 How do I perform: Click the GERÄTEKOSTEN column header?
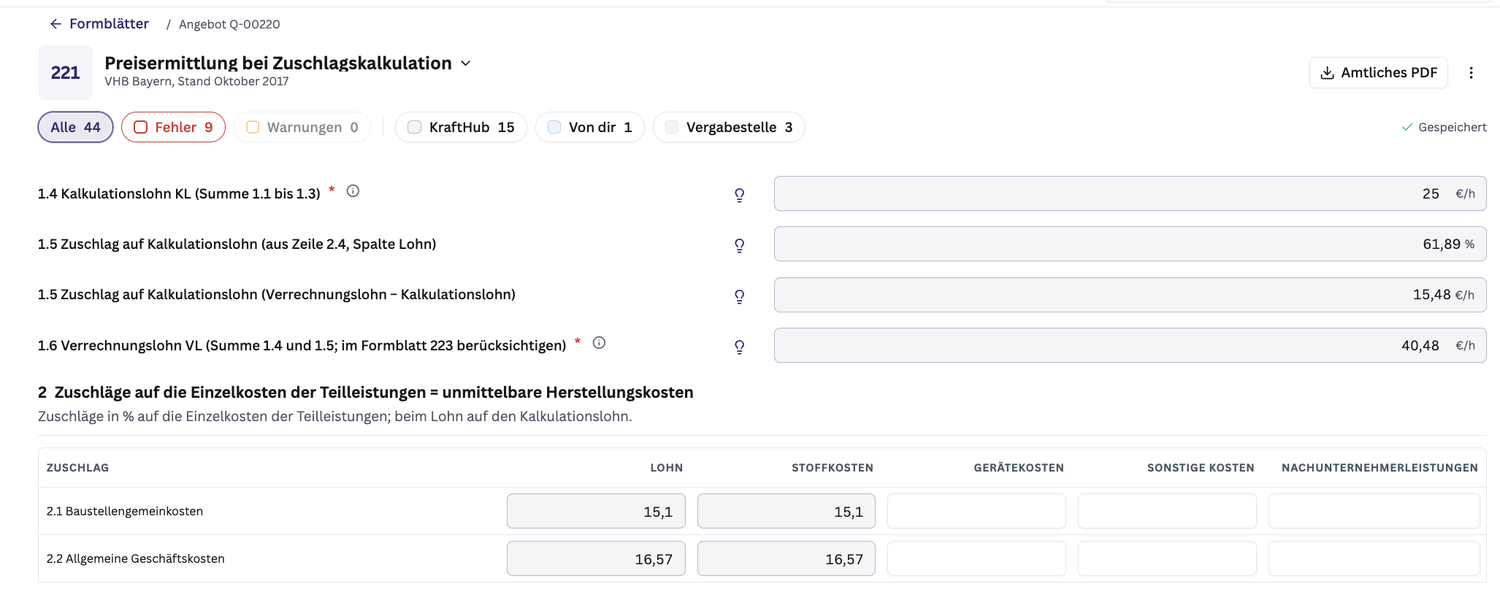click(x=1018, y=468)
